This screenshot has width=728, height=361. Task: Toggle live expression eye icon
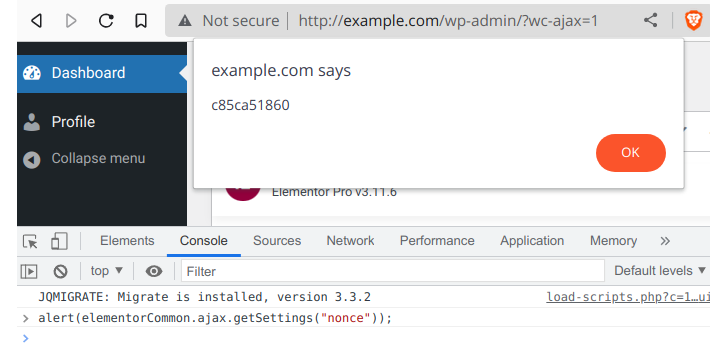pos(154,271)
